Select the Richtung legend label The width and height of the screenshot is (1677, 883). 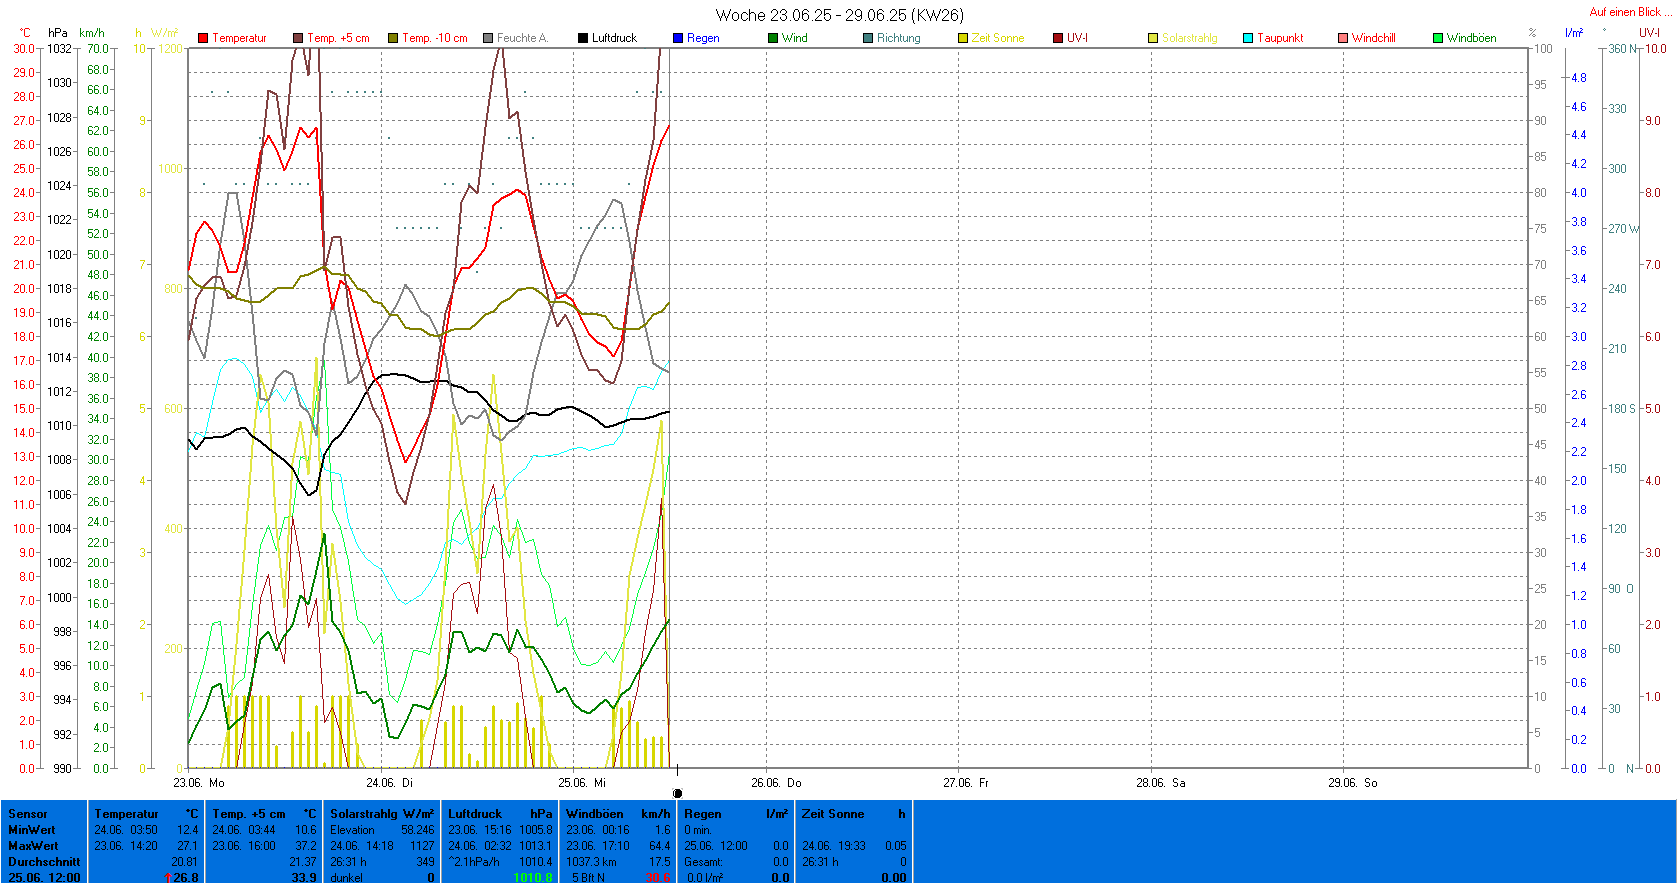898,38
